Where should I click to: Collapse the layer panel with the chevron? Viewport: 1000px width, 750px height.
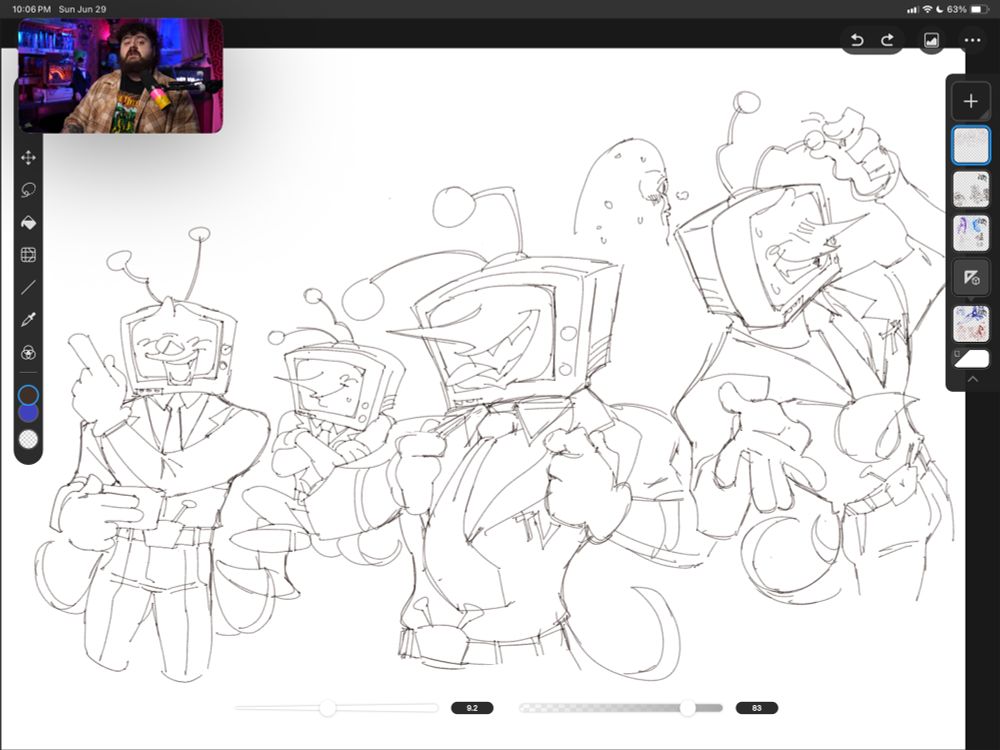(973, 379)
